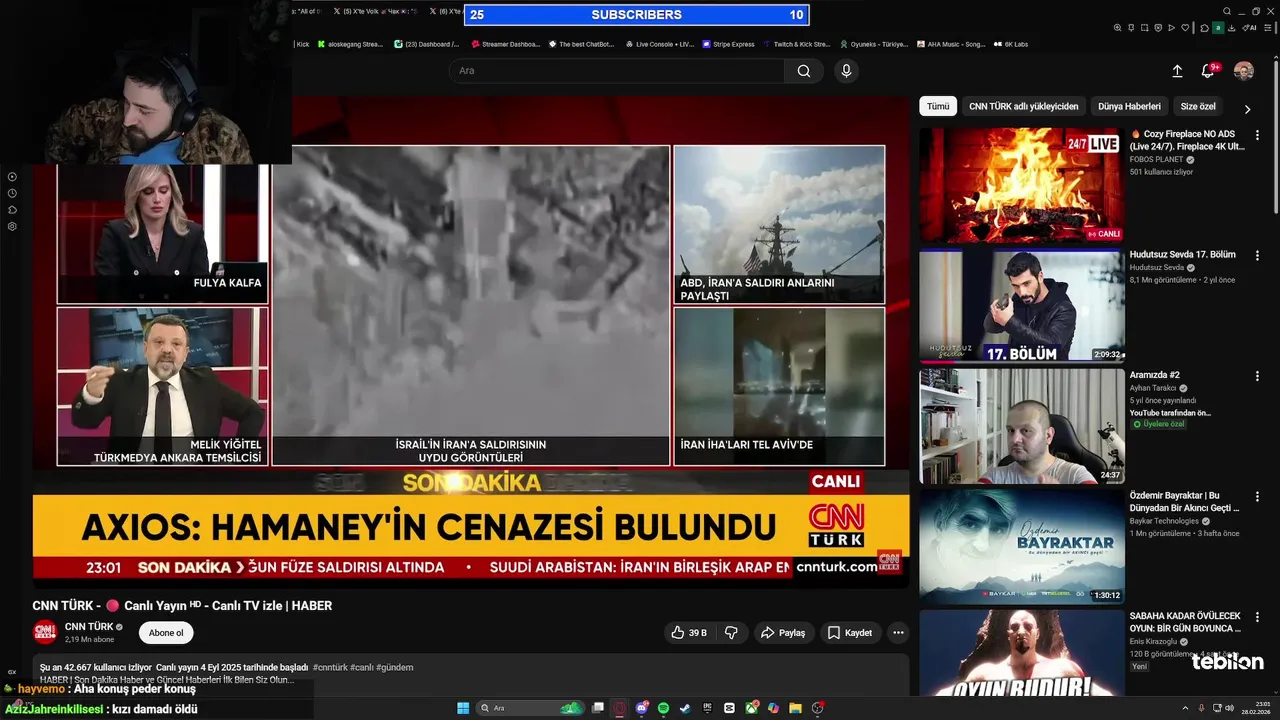The height and width of the screenshot is (720, 1280).
Task: Open the AHA Music - Song bookmark
Action: [951, 44]
